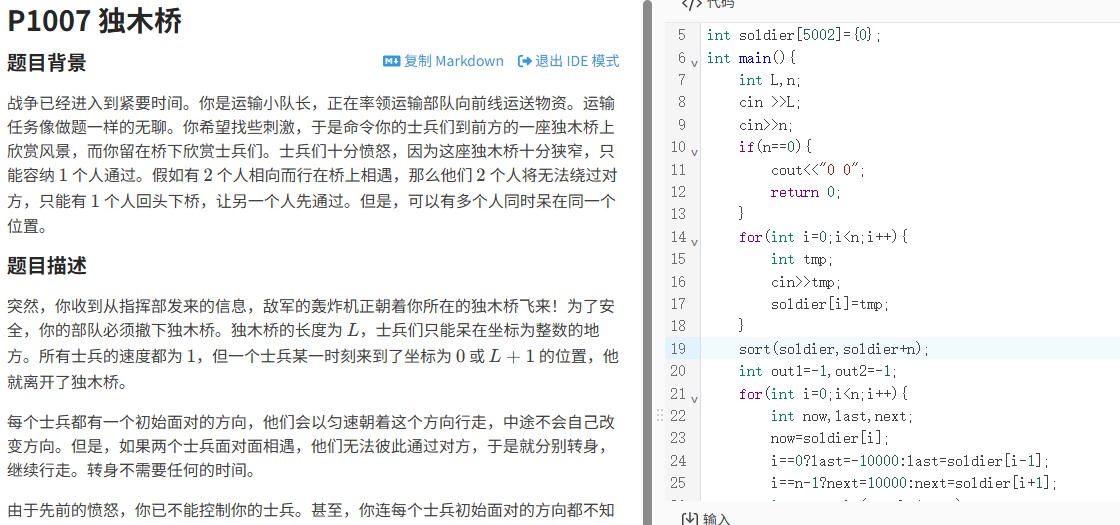Screen dimensions: 1120x525
Task: Place cursor on the int main(){ line
Action: 751,58
